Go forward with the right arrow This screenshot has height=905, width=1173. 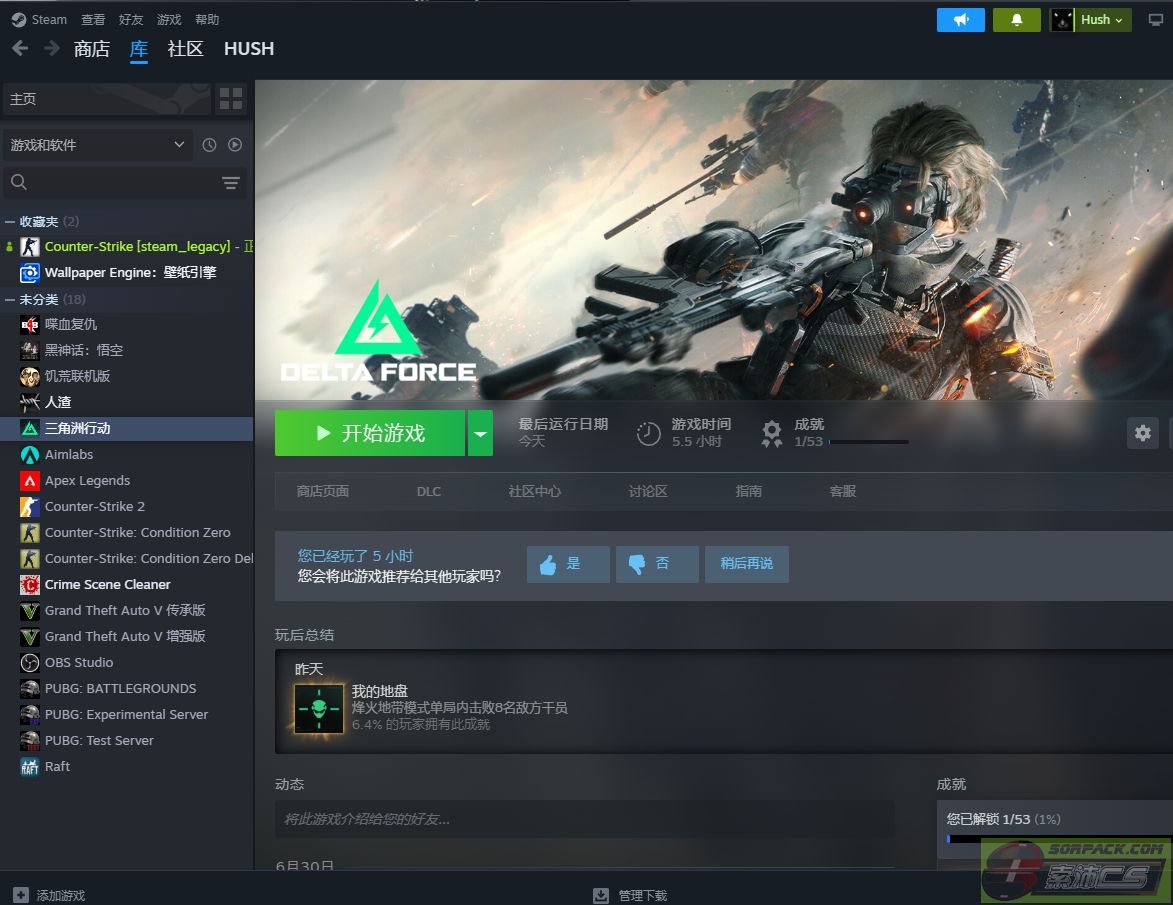coord(52,49)
